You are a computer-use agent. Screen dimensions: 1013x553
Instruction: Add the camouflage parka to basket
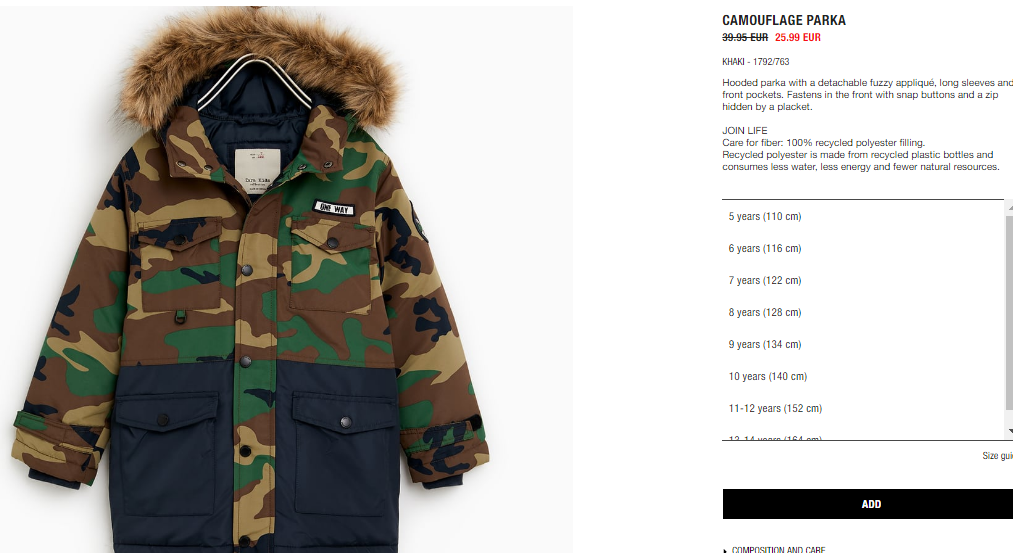[x=868, y=504]
